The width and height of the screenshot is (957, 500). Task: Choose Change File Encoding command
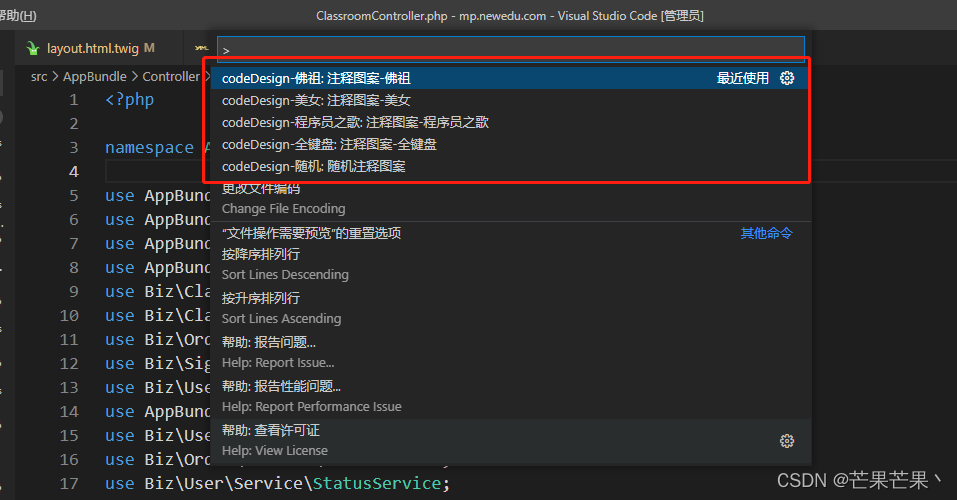[510, 199]
